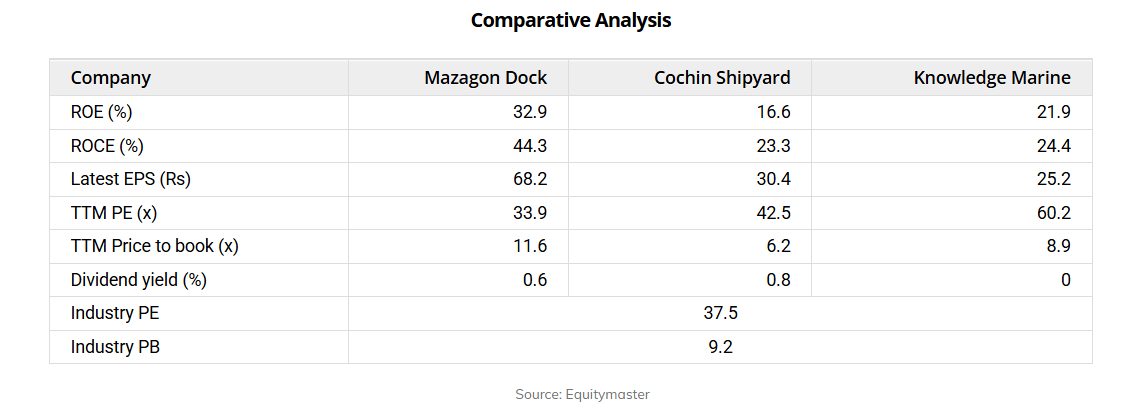Image resolution: width=1142 pixels, height=417 pixels.
Task: Select the TTM PE (x) row label
Action: click(x=114, y=213)
